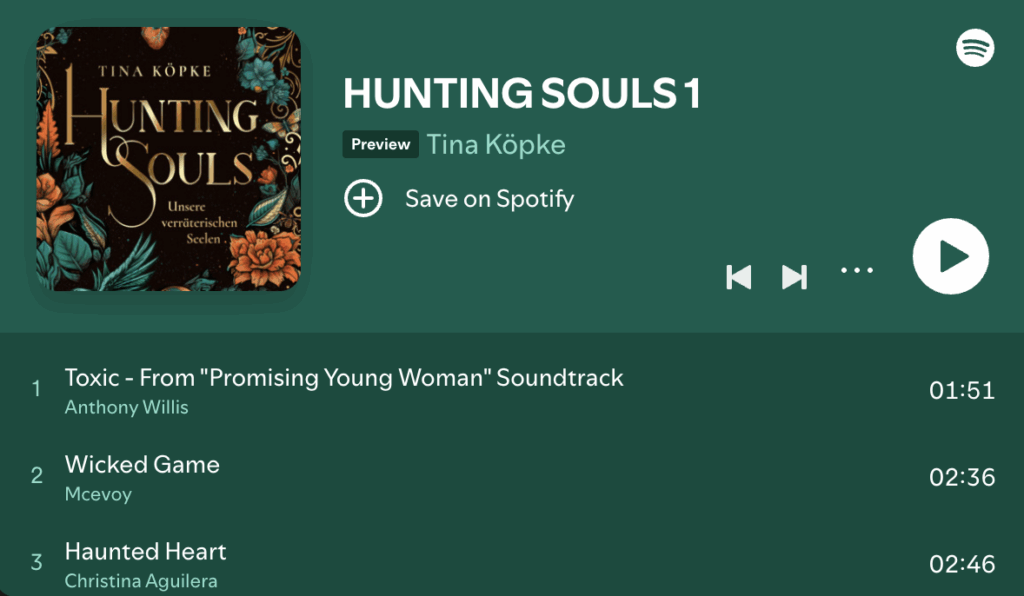Open the three-dot more options menu
This screenshot has height=596, width=1024.
pos(857,271)
